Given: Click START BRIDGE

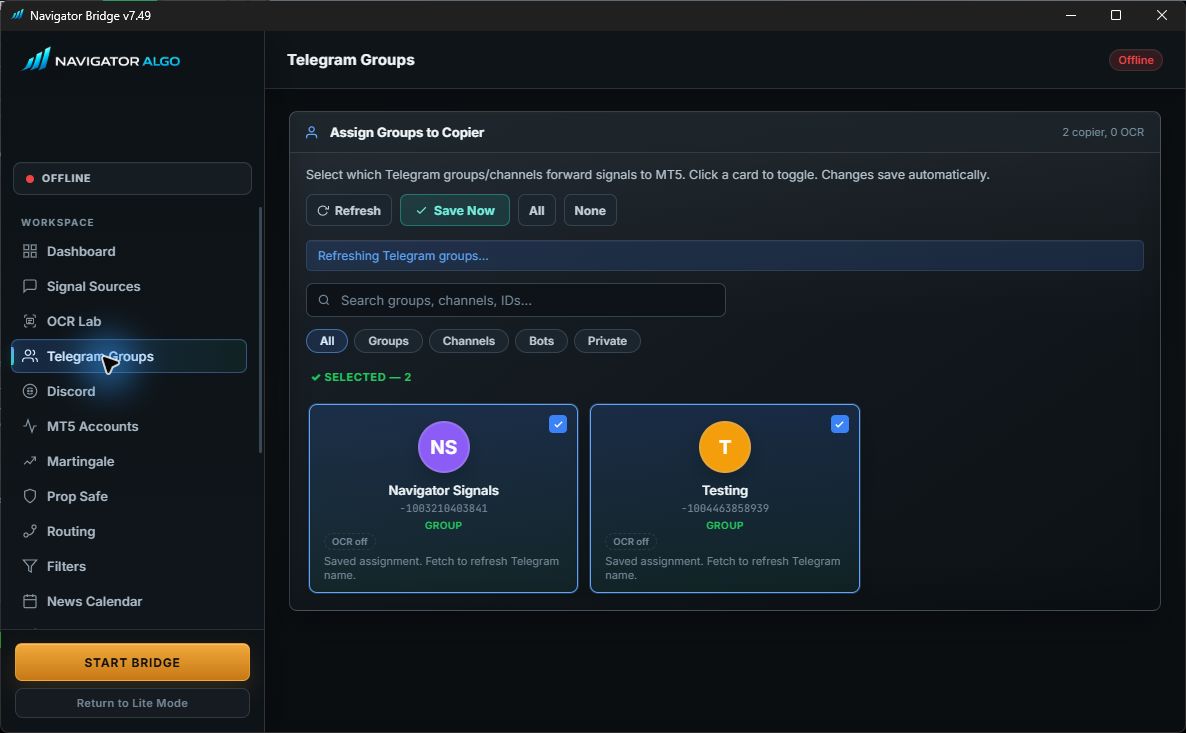Looking at the screenshot, I should tap(132, 662).
